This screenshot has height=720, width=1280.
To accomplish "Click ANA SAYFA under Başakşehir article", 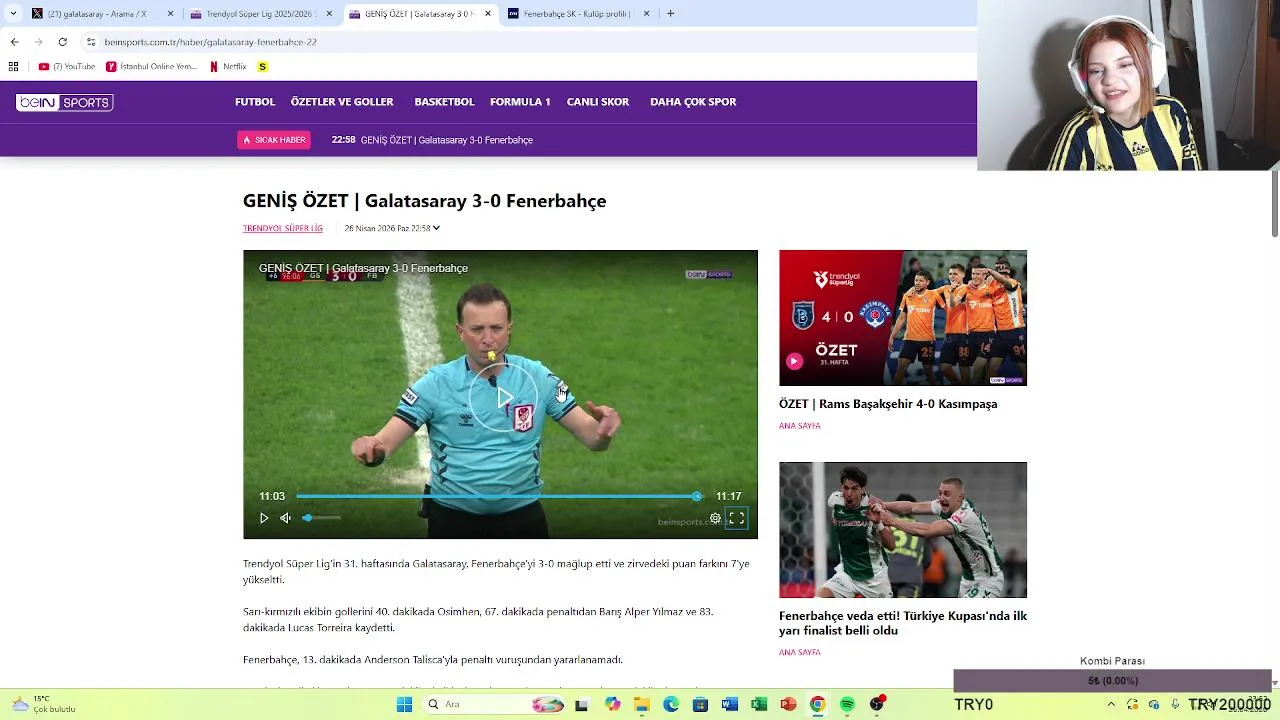I will [x=800, y=426].
